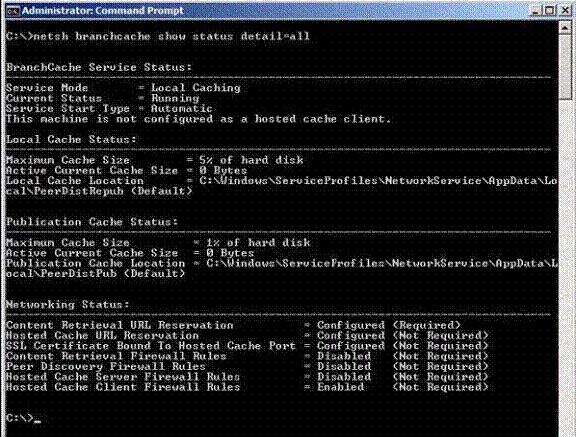Screen dimensions: 576x437
Task: Open the Command Prompt system menu icon
Action: pyautogui.click(x=13, y=11)
